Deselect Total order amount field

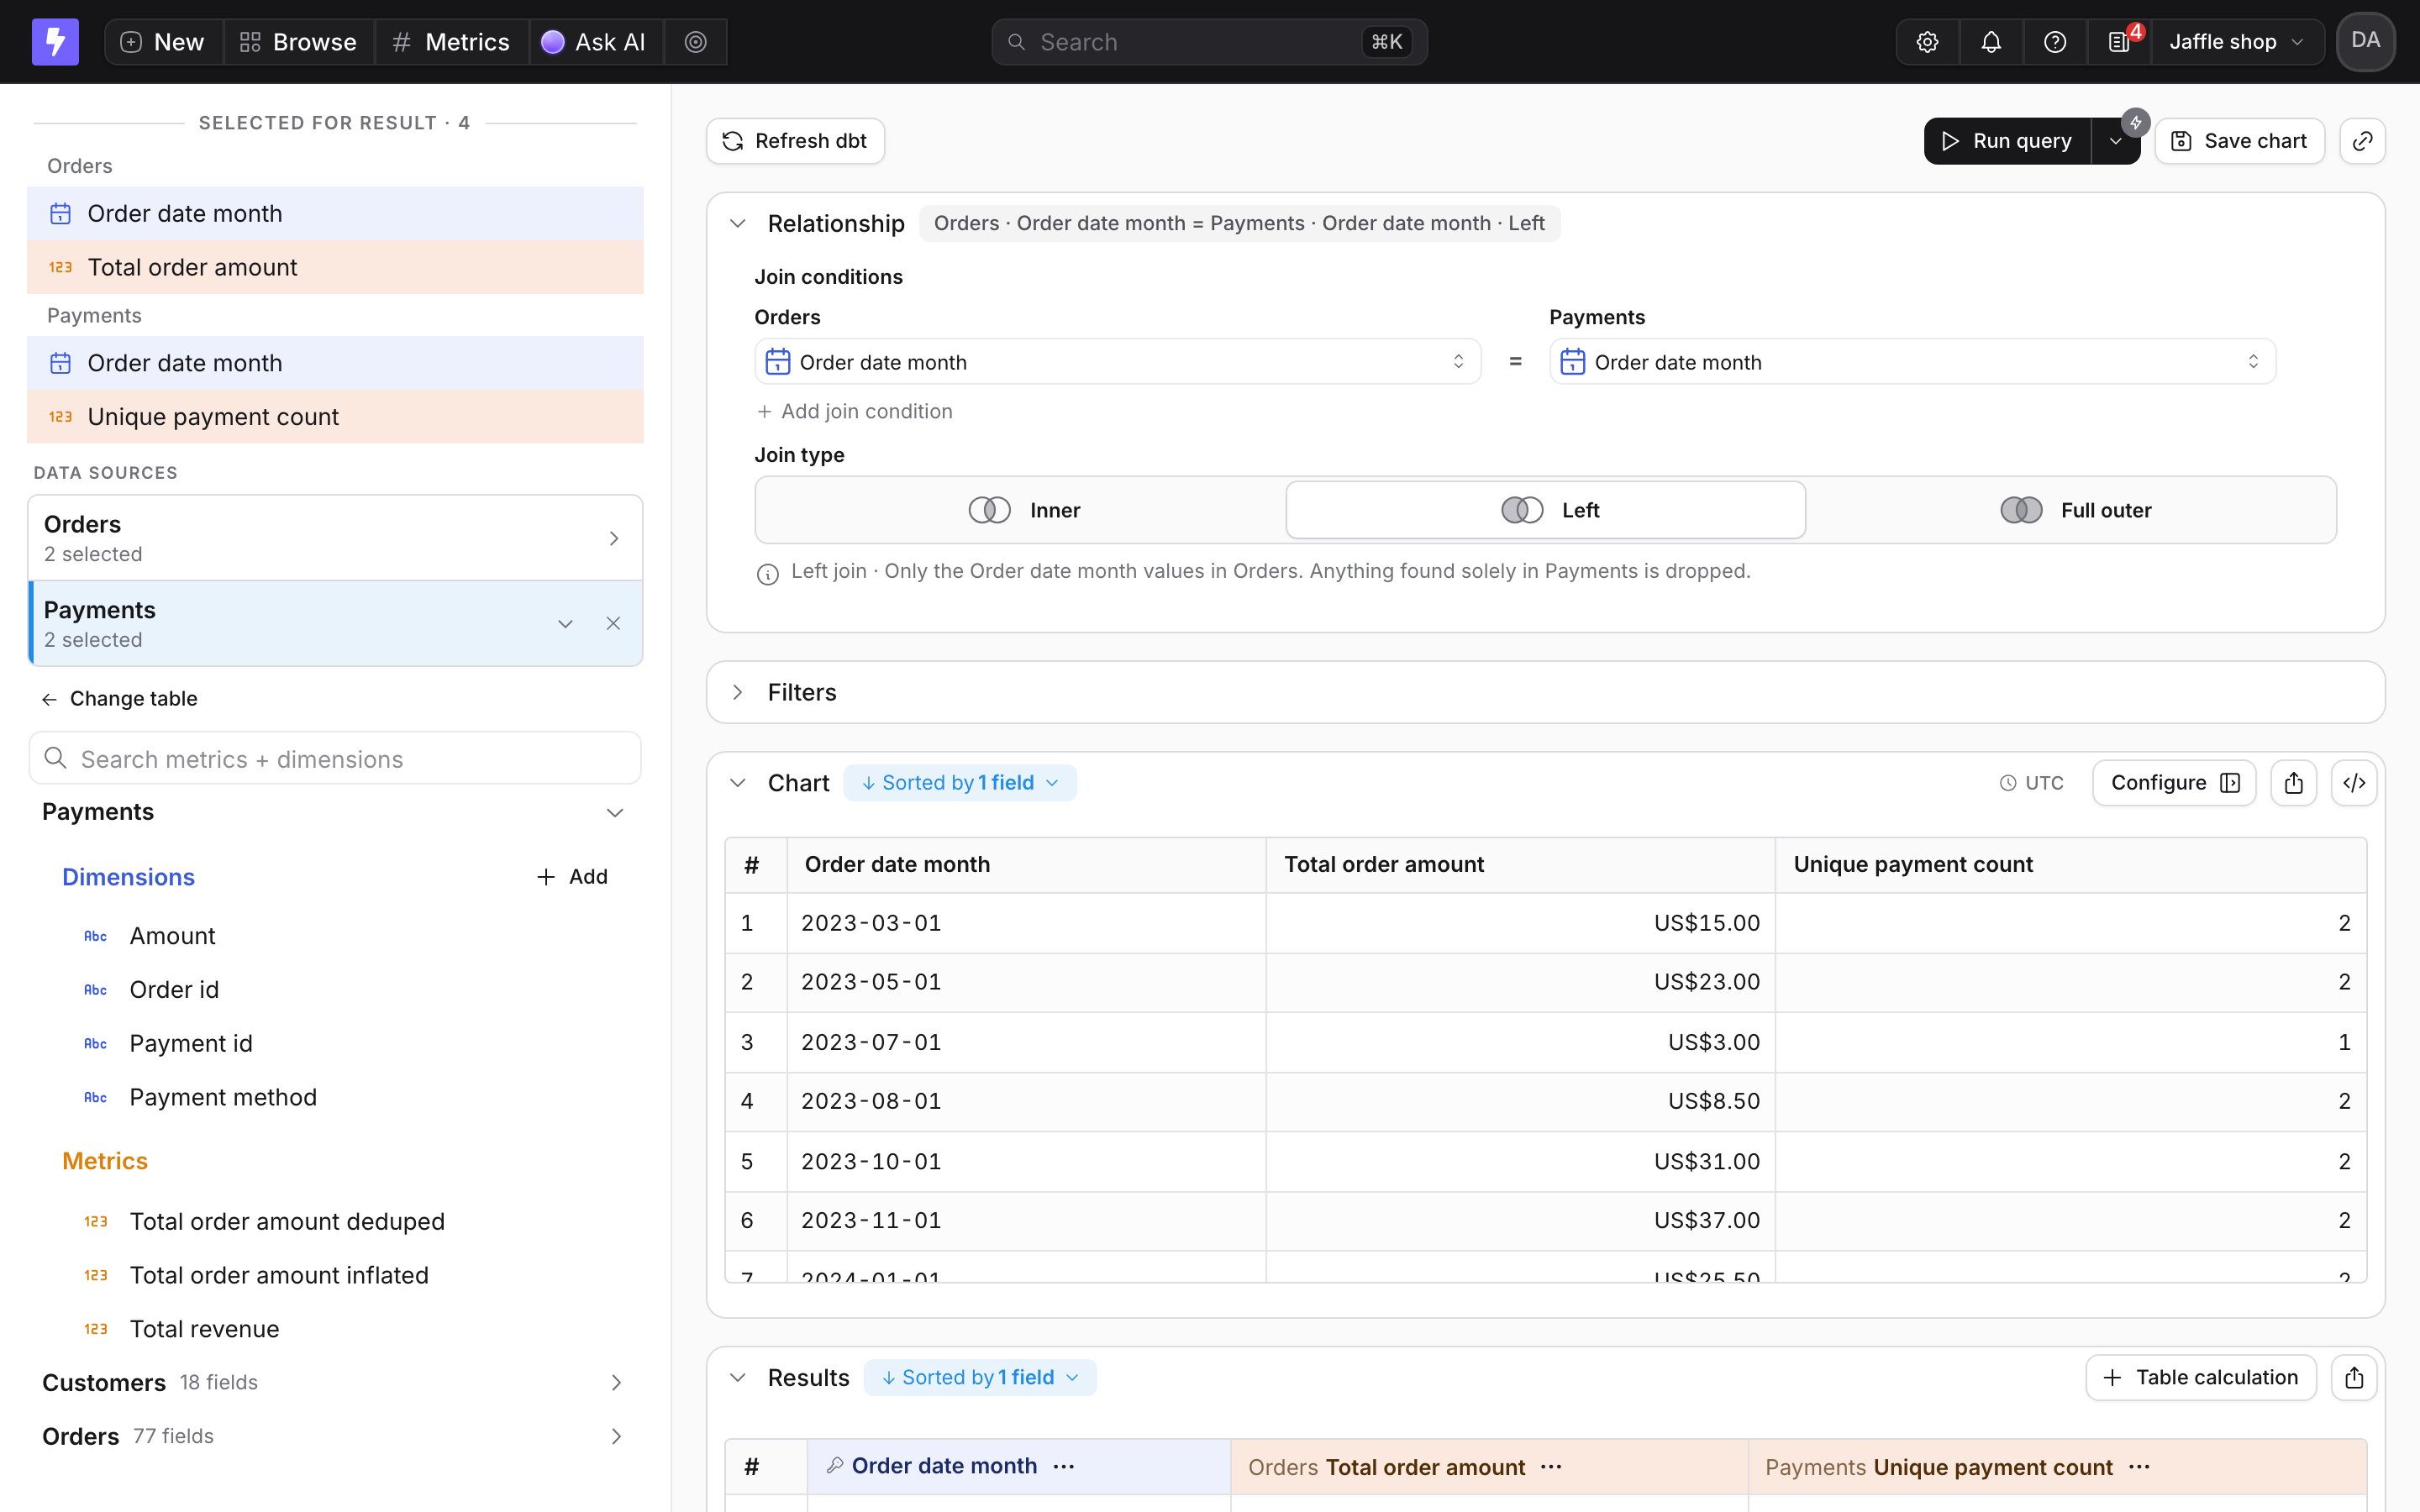(x=335, y=267)
